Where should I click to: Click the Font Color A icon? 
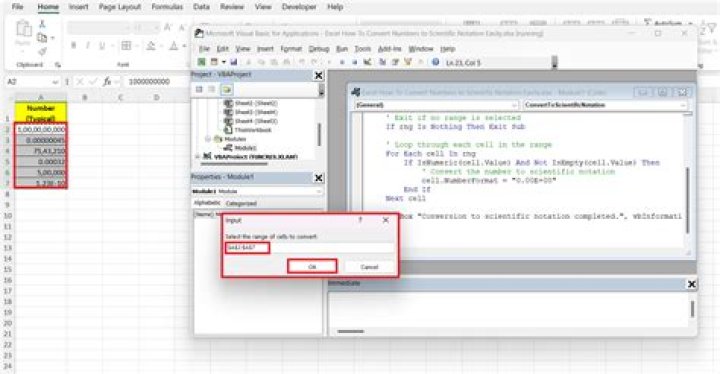tap(174, 45)
